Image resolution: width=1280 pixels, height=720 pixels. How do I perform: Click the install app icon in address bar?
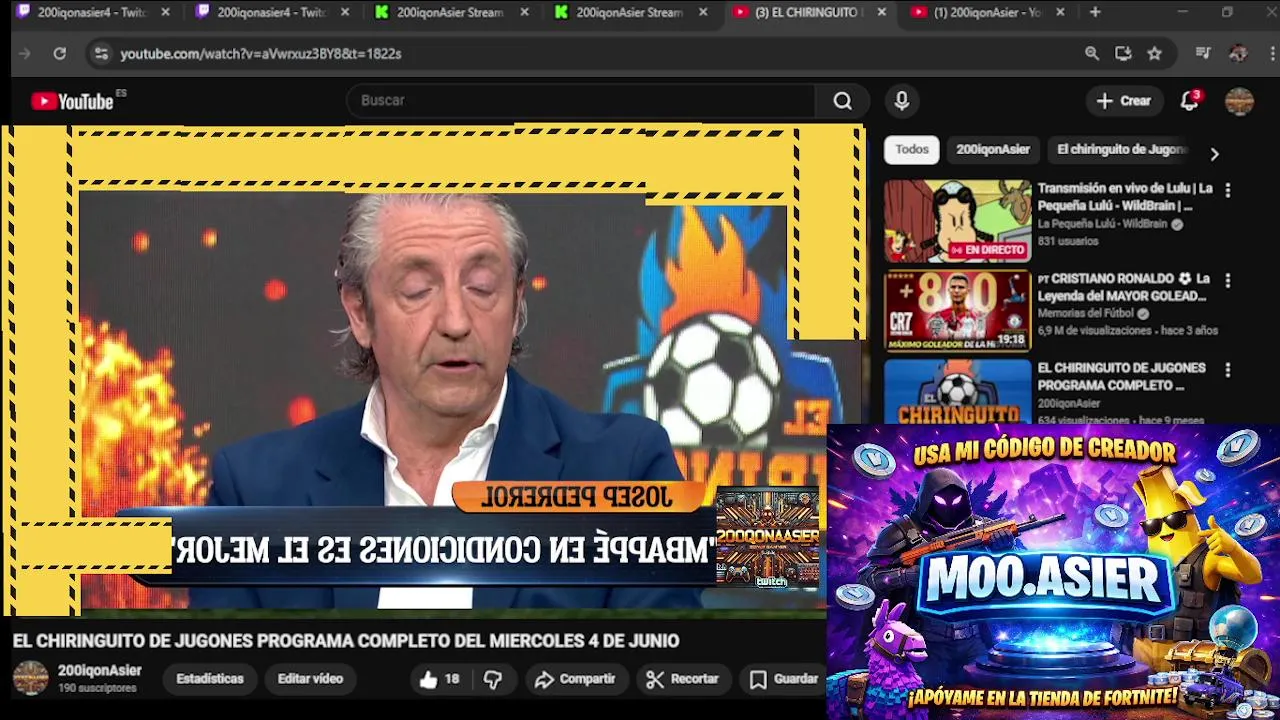(x=1123, y=53)
